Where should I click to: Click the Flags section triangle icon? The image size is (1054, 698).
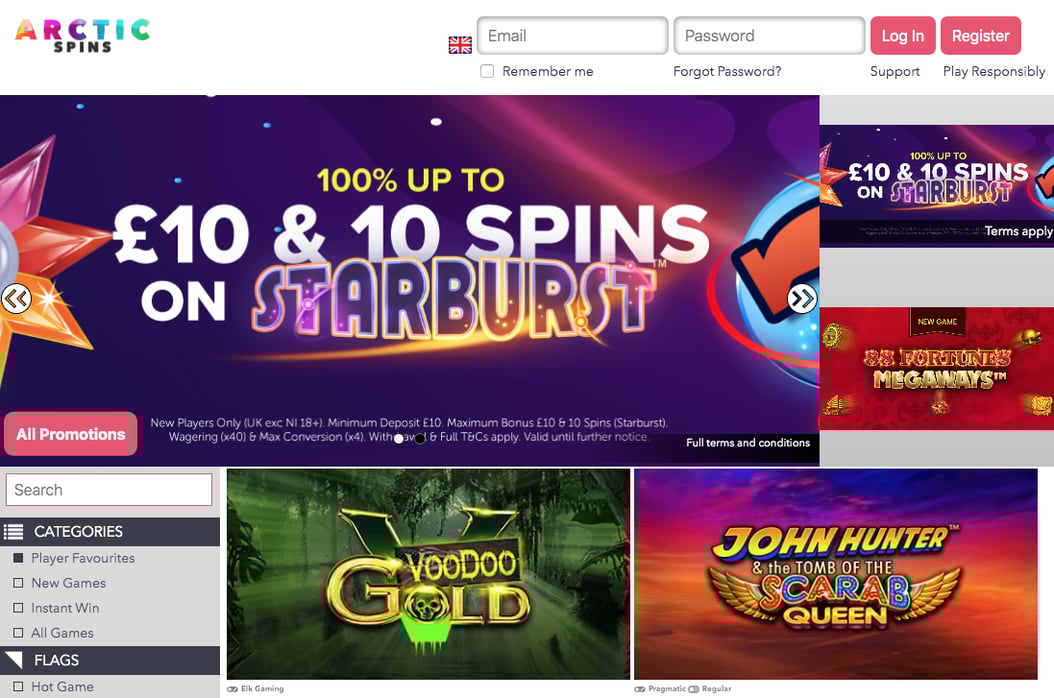[13, 660]
